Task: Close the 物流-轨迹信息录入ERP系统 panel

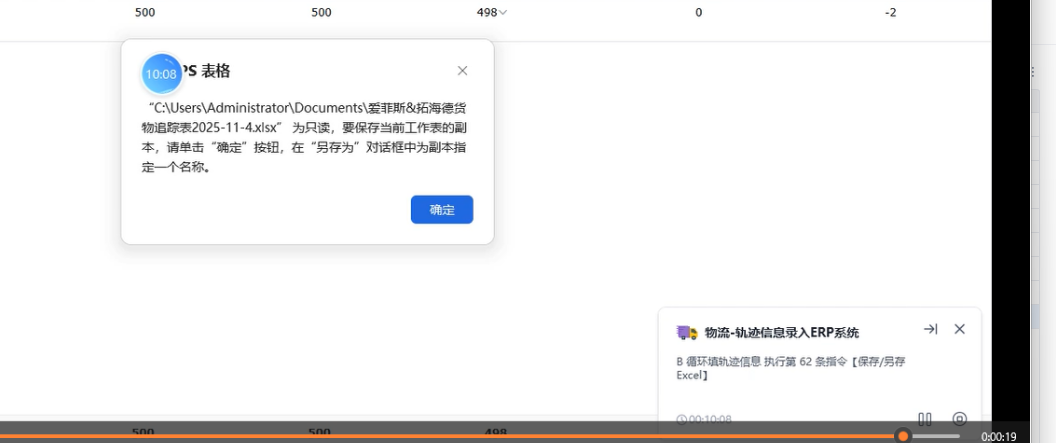Action: (960, 329)
